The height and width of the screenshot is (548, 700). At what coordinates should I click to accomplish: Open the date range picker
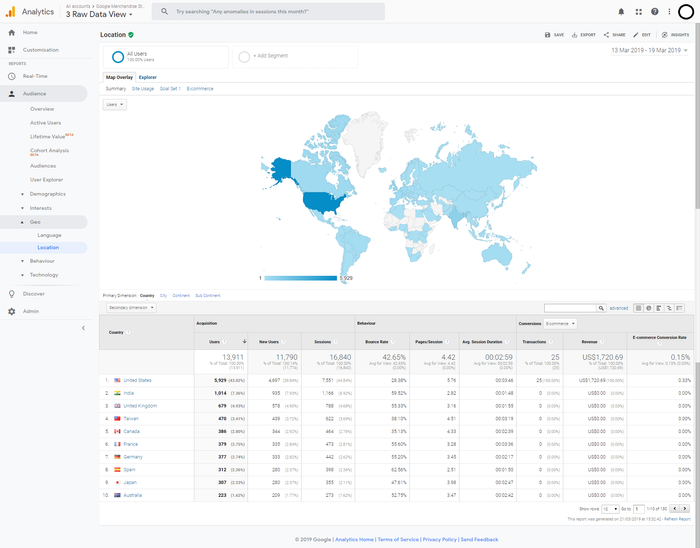click(x=649, y=50)
